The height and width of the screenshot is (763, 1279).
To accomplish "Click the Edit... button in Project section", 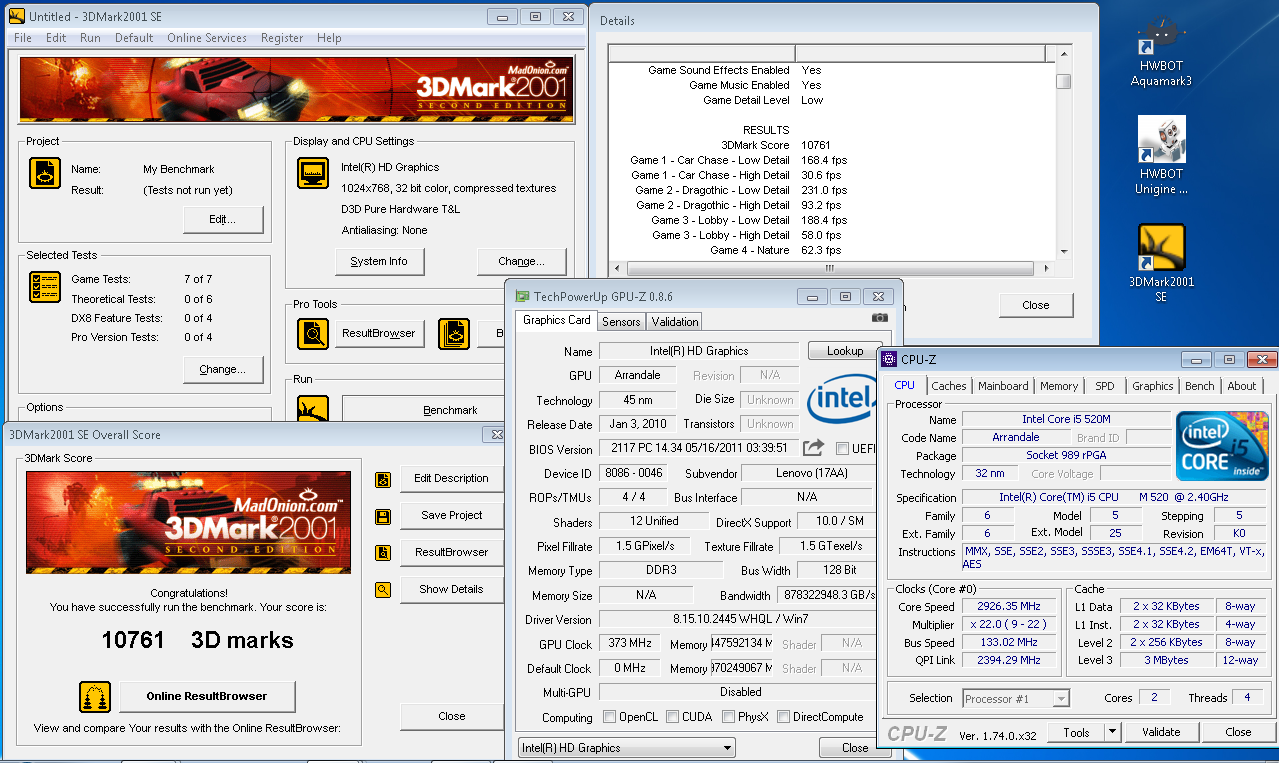I will click(x=223, y=219).
